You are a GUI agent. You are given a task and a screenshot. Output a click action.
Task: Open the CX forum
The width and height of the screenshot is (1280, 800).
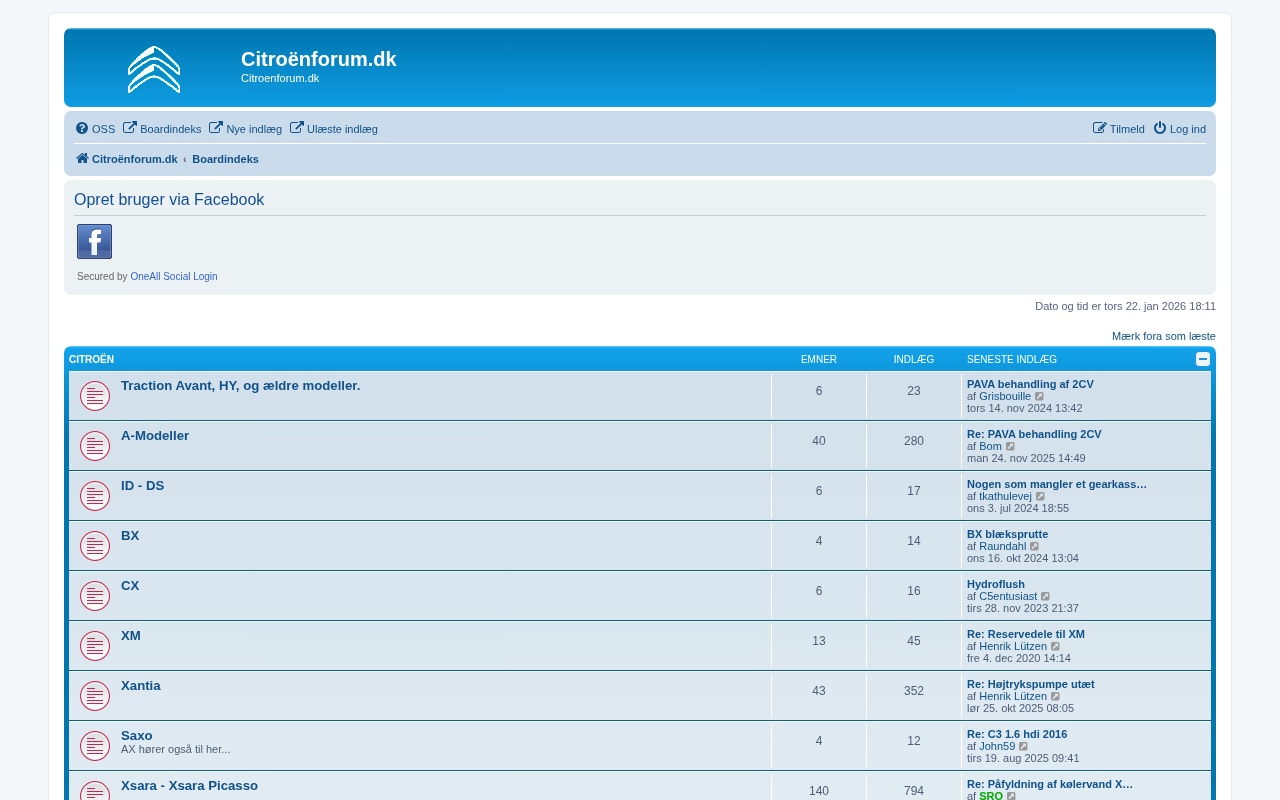tap(130, 586)
